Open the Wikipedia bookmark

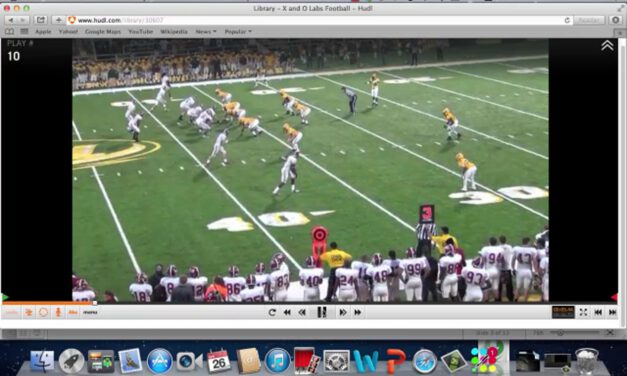pyautogui.click(x=174, y=31)
